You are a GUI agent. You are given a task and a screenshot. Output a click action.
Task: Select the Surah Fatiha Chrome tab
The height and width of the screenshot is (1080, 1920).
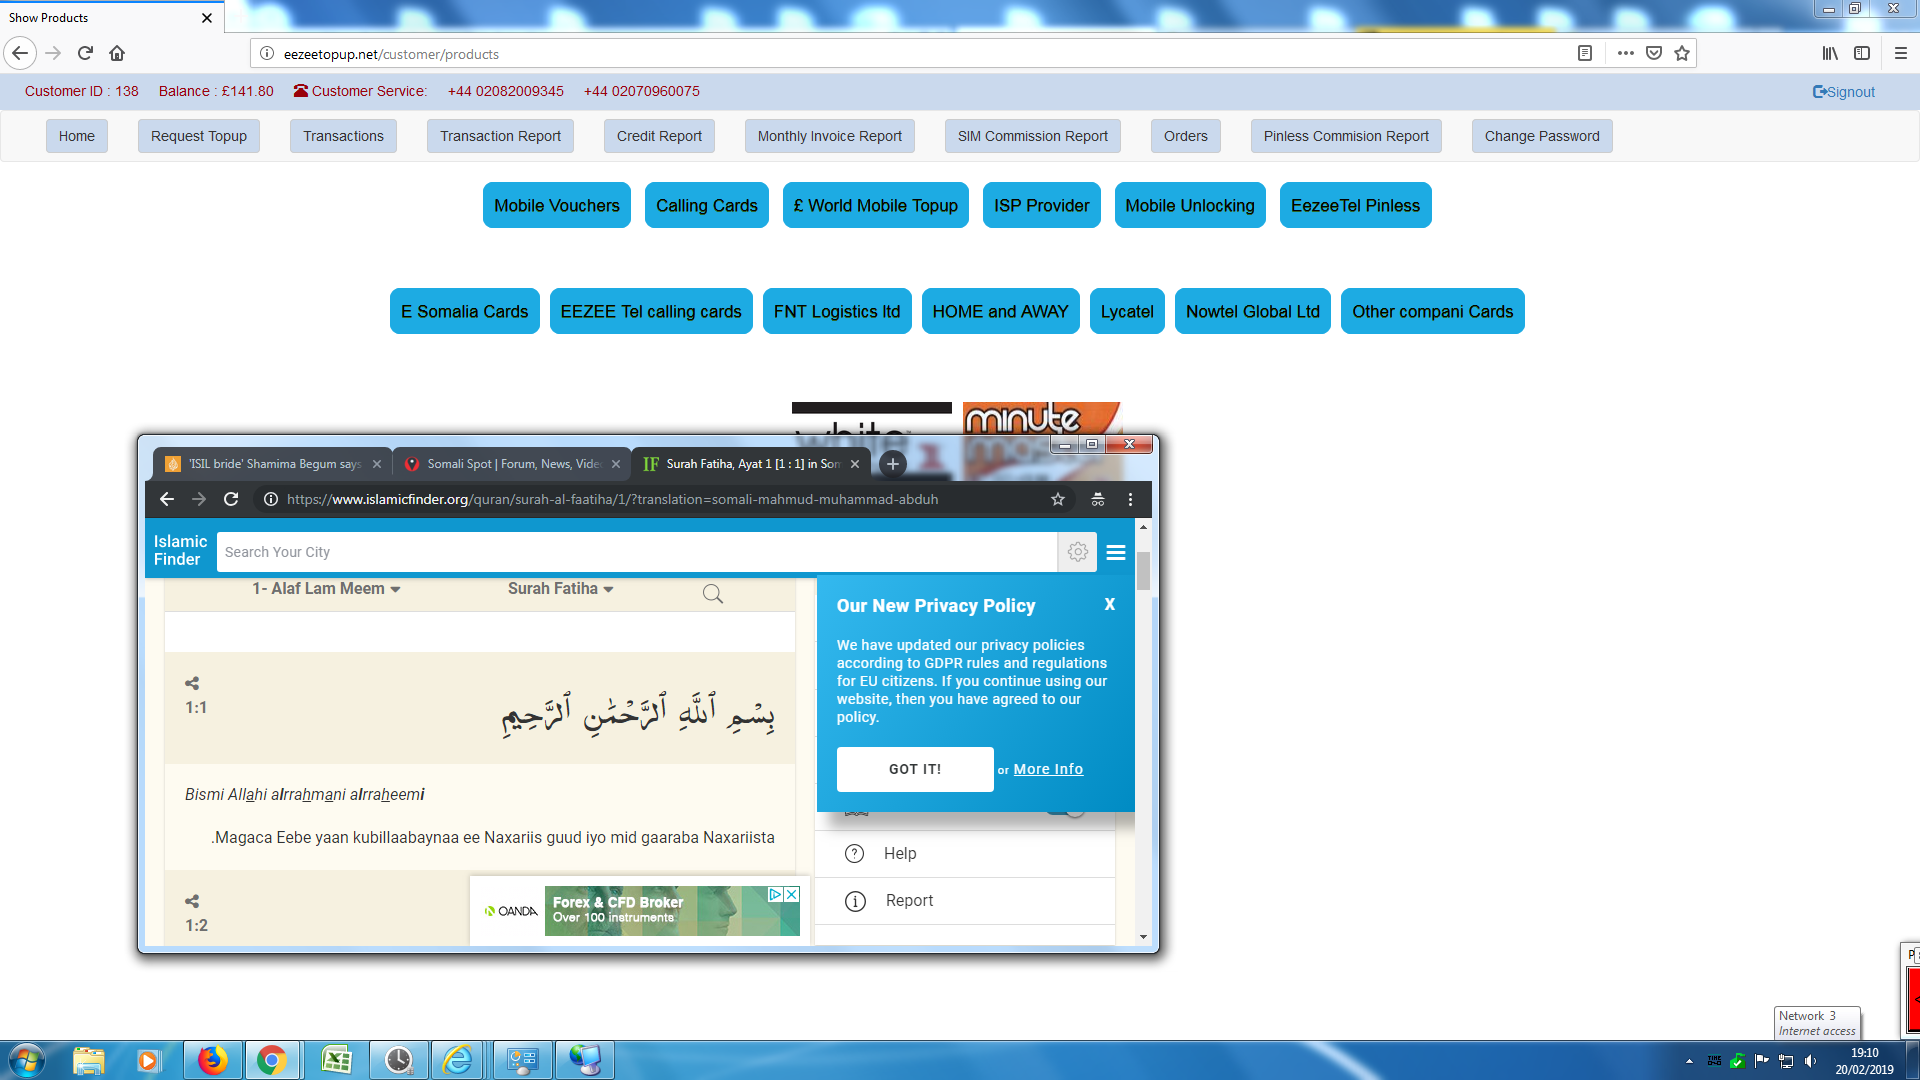tap(750, 464)
